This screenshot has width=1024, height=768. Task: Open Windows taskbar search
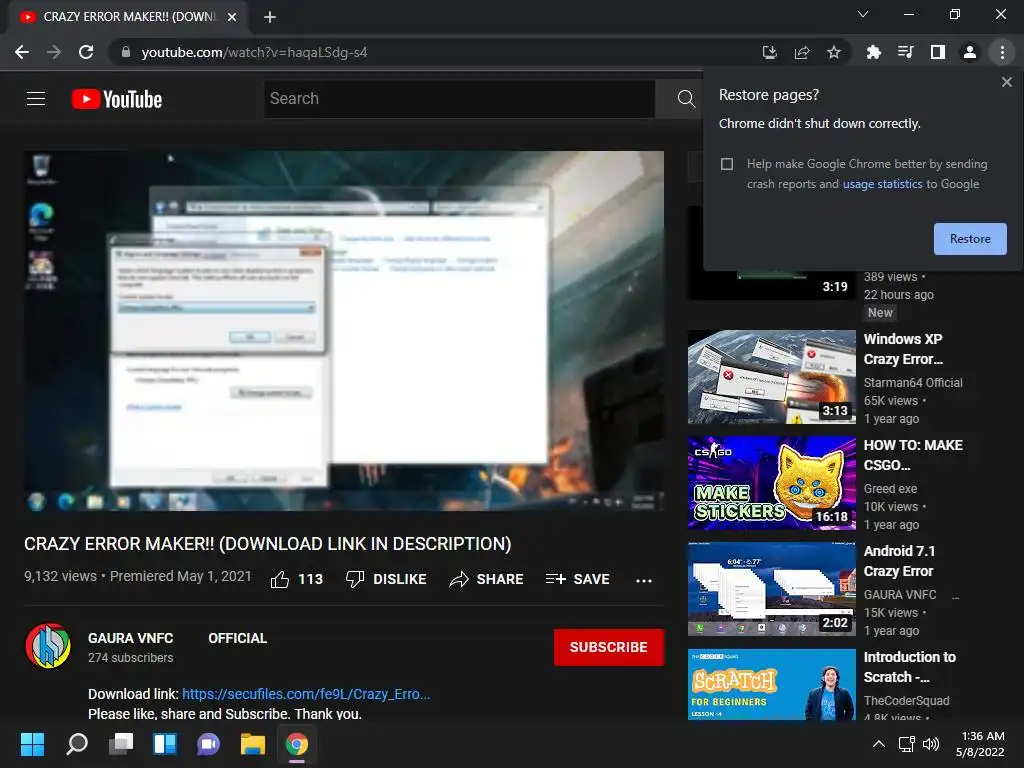pyautogui.click(x=77, y=744)
